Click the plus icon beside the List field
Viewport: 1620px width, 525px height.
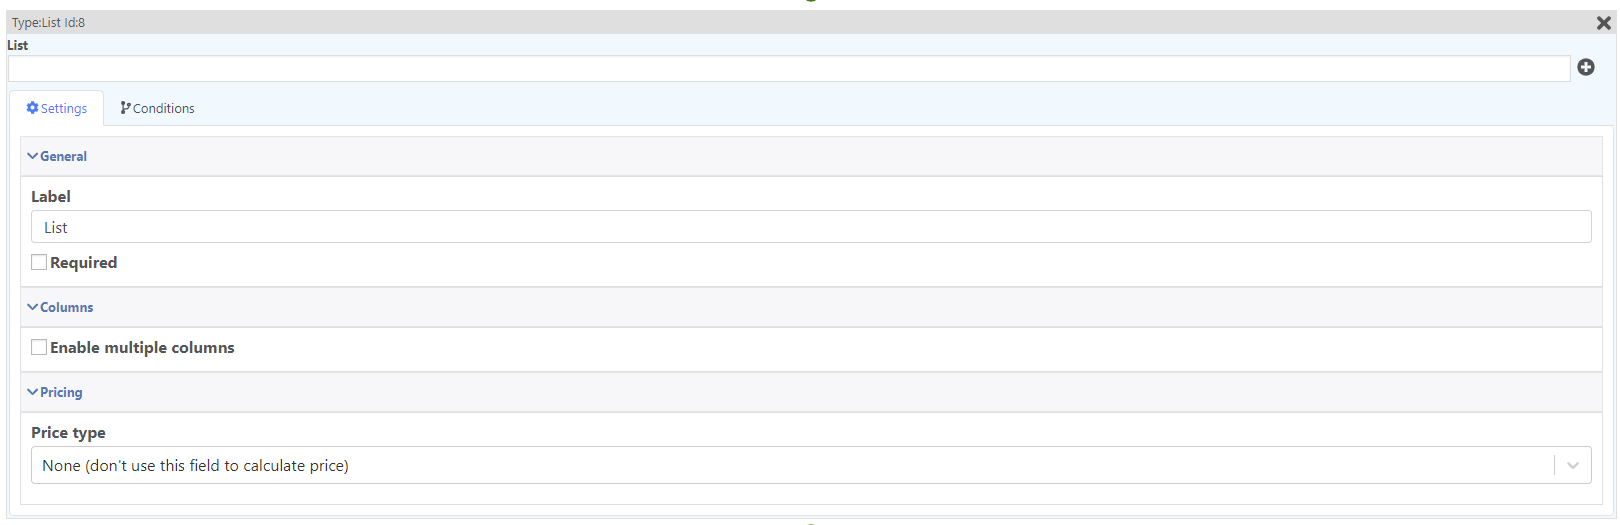point(1586,67)
